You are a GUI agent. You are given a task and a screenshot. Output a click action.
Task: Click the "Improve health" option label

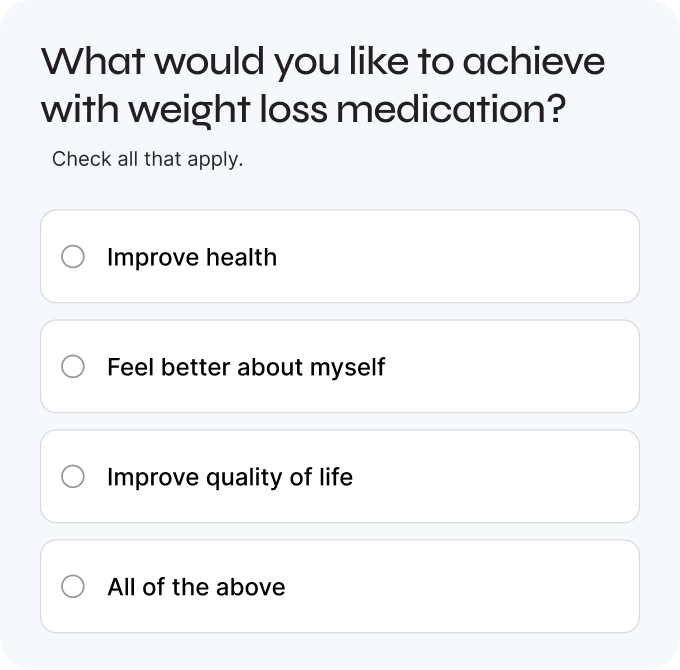191,257
